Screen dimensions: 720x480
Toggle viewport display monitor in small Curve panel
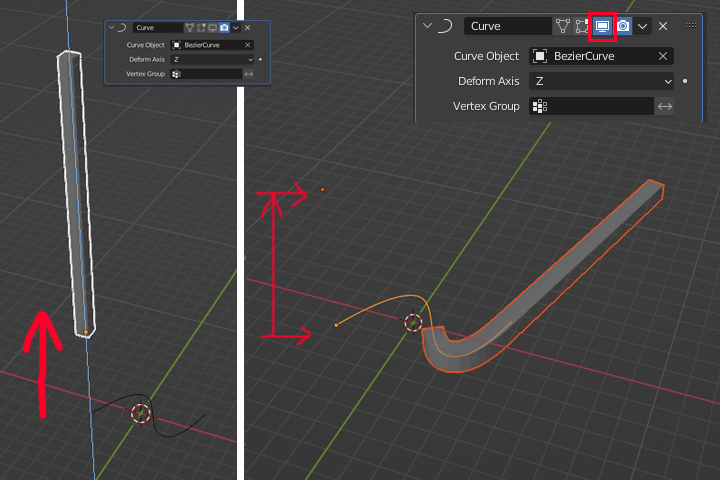coord(212,28)
